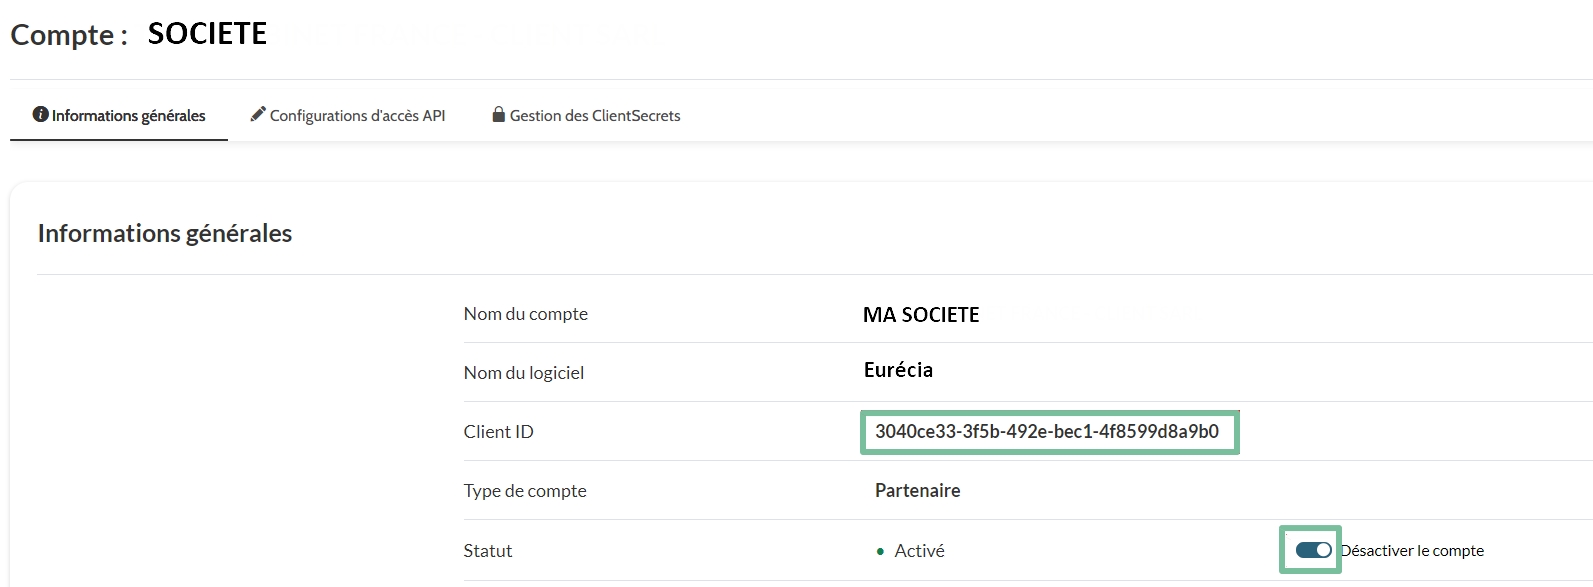1593x587 pixels.
Task: Click the Statut field label
Action: pyautogui.click(x=487, y=551)
